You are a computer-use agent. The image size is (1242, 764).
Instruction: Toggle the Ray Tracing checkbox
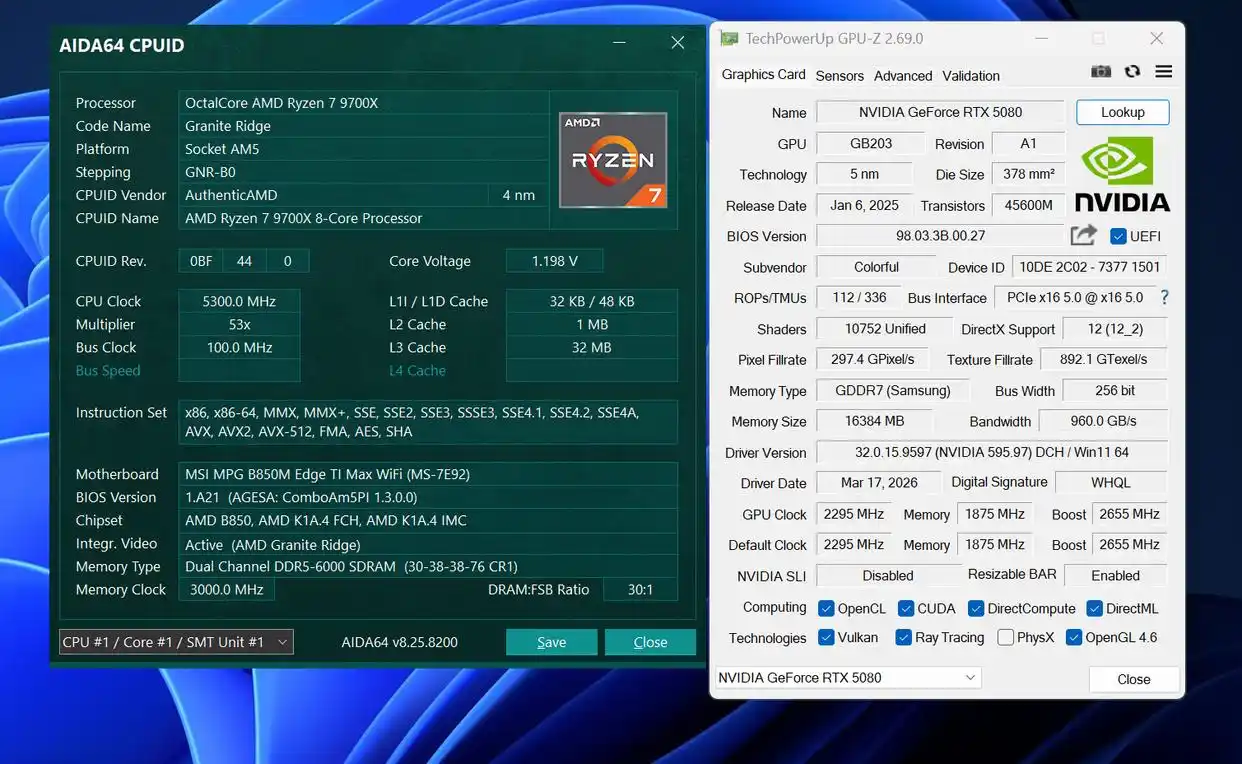click(x=903, y=637)
